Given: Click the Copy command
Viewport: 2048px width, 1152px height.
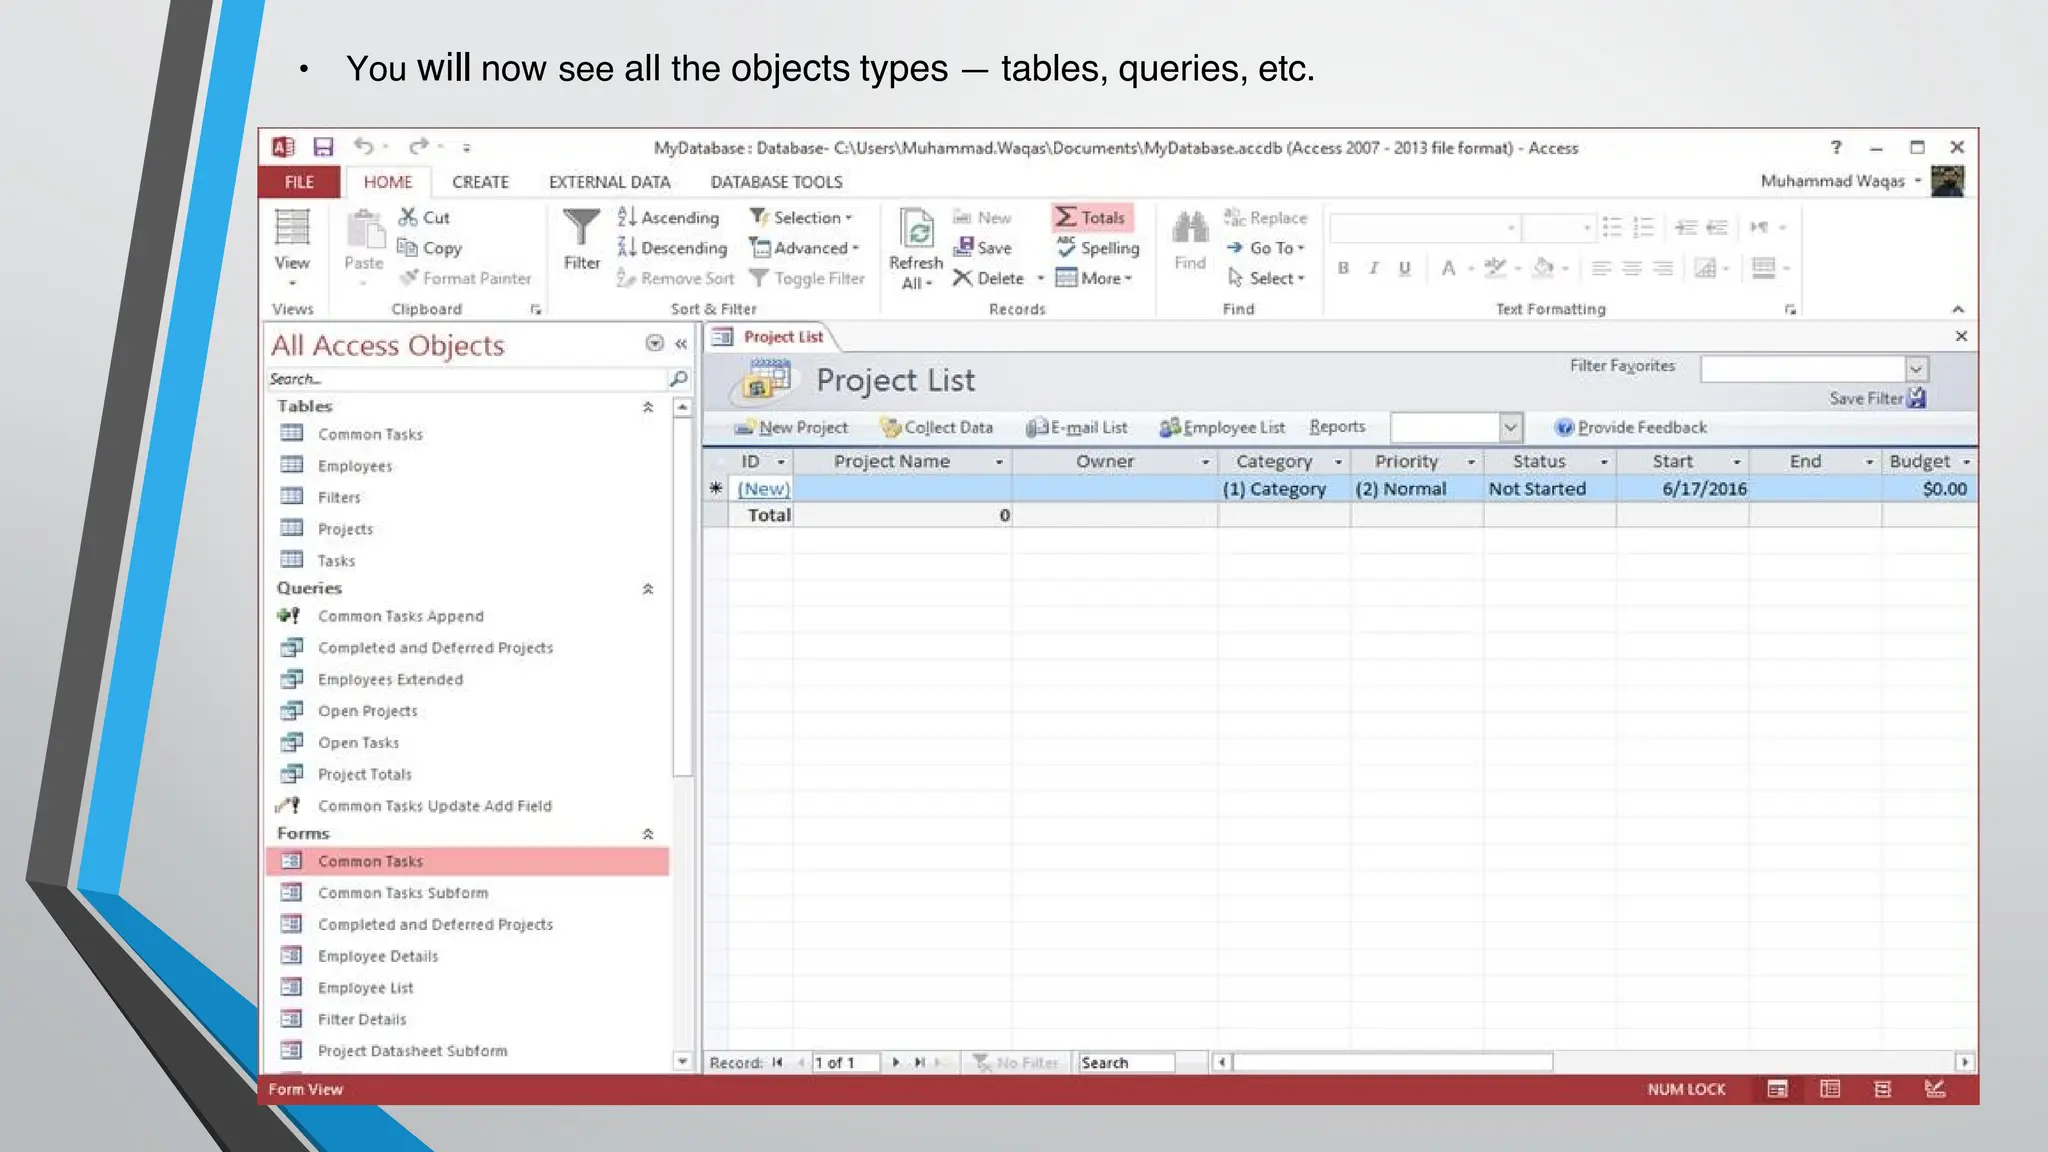Looking at the screenshot, I should [430, 248].
